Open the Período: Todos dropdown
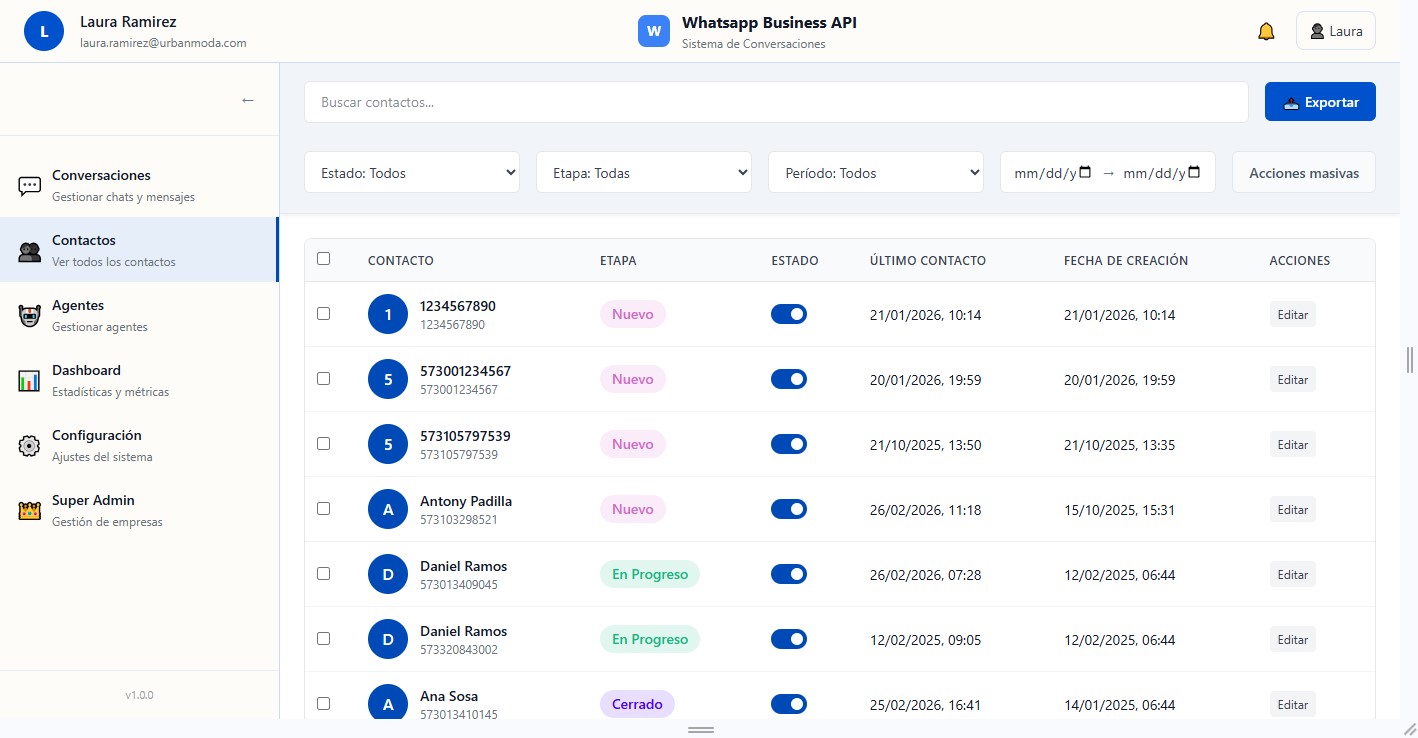This screenshot has width=1418, height=738. pos(876,172)
